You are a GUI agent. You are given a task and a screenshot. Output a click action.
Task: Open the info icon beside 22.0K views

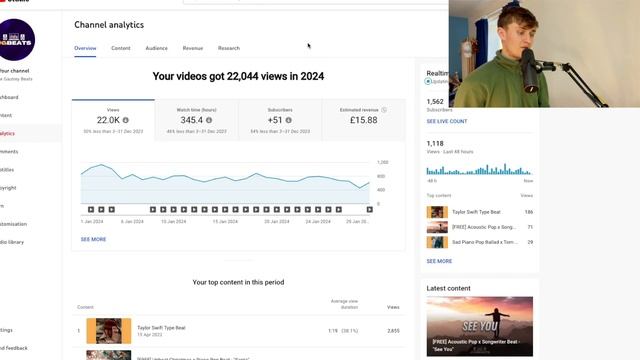tap(126, 120)
